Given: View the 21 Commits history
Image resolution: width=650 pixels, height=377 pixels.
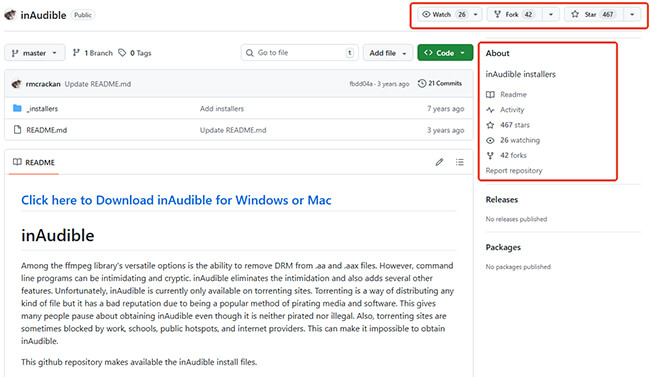Looking at the screenshot, I should [440, 83].
